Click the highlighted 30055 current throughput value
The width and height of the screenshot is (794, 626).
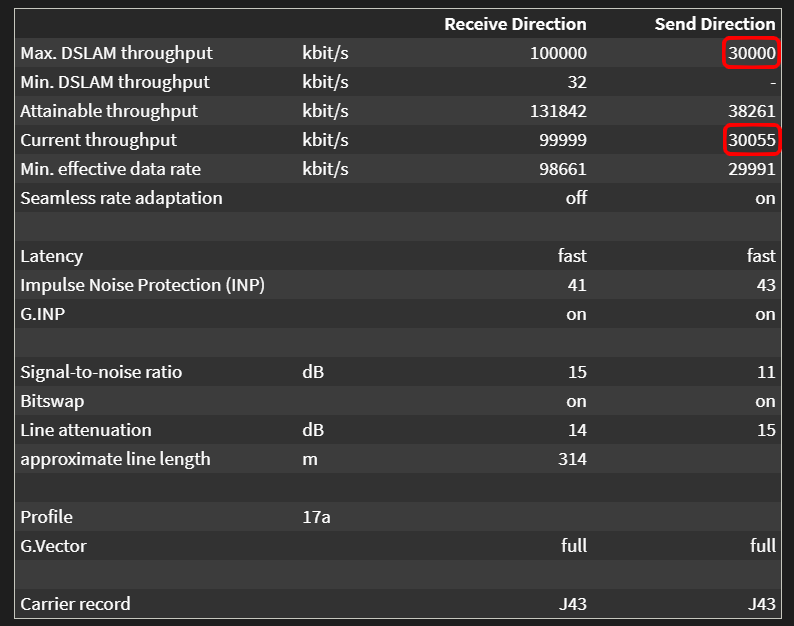[x=751, y=140]
